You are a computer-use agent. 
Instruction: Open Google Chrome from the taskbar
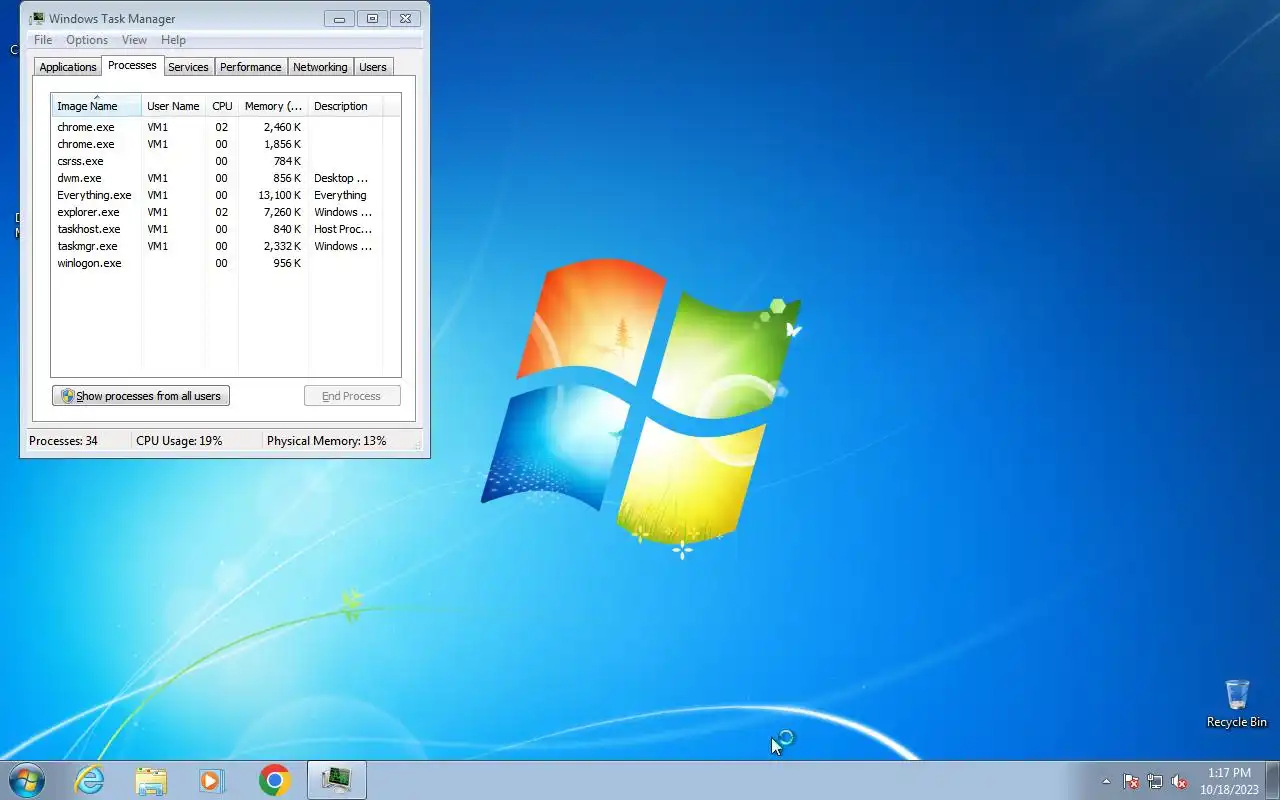tap(274, 780)
